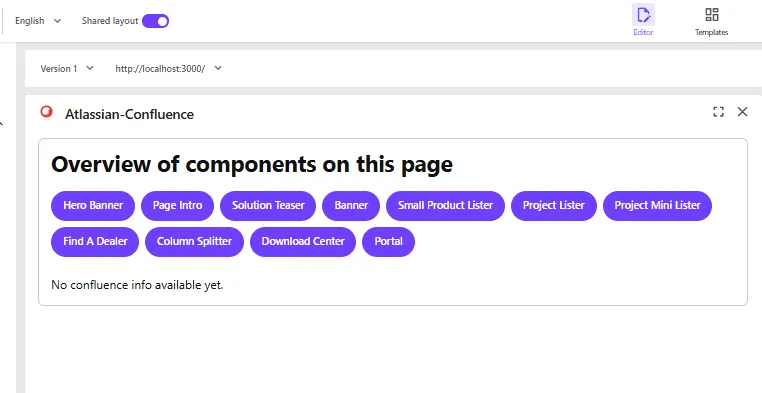762x393 pixels.
Task: Choose the Banner component pill
Action: click(351, 205)
